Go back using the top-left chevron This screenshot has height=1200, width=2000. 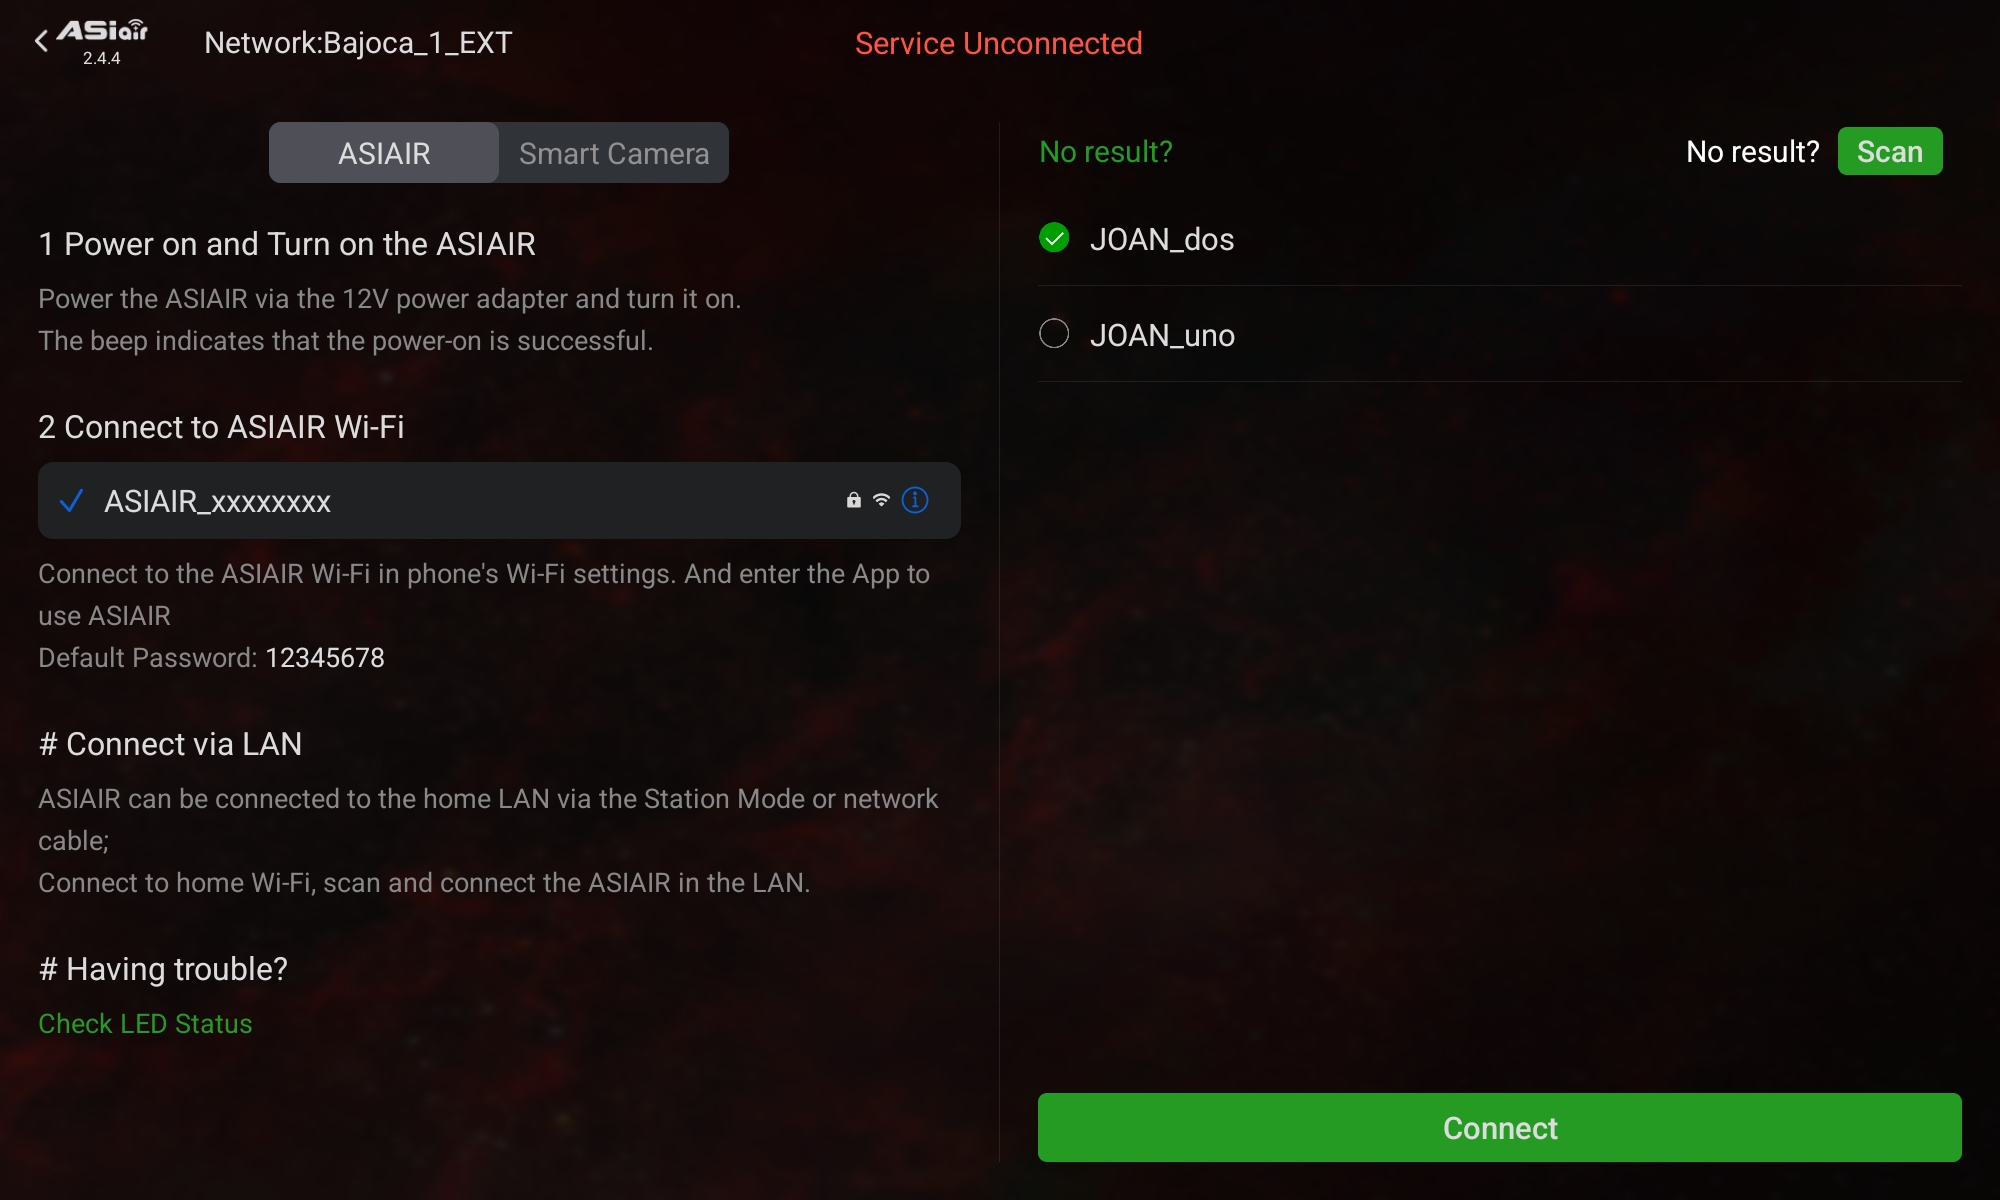(41, 41)
